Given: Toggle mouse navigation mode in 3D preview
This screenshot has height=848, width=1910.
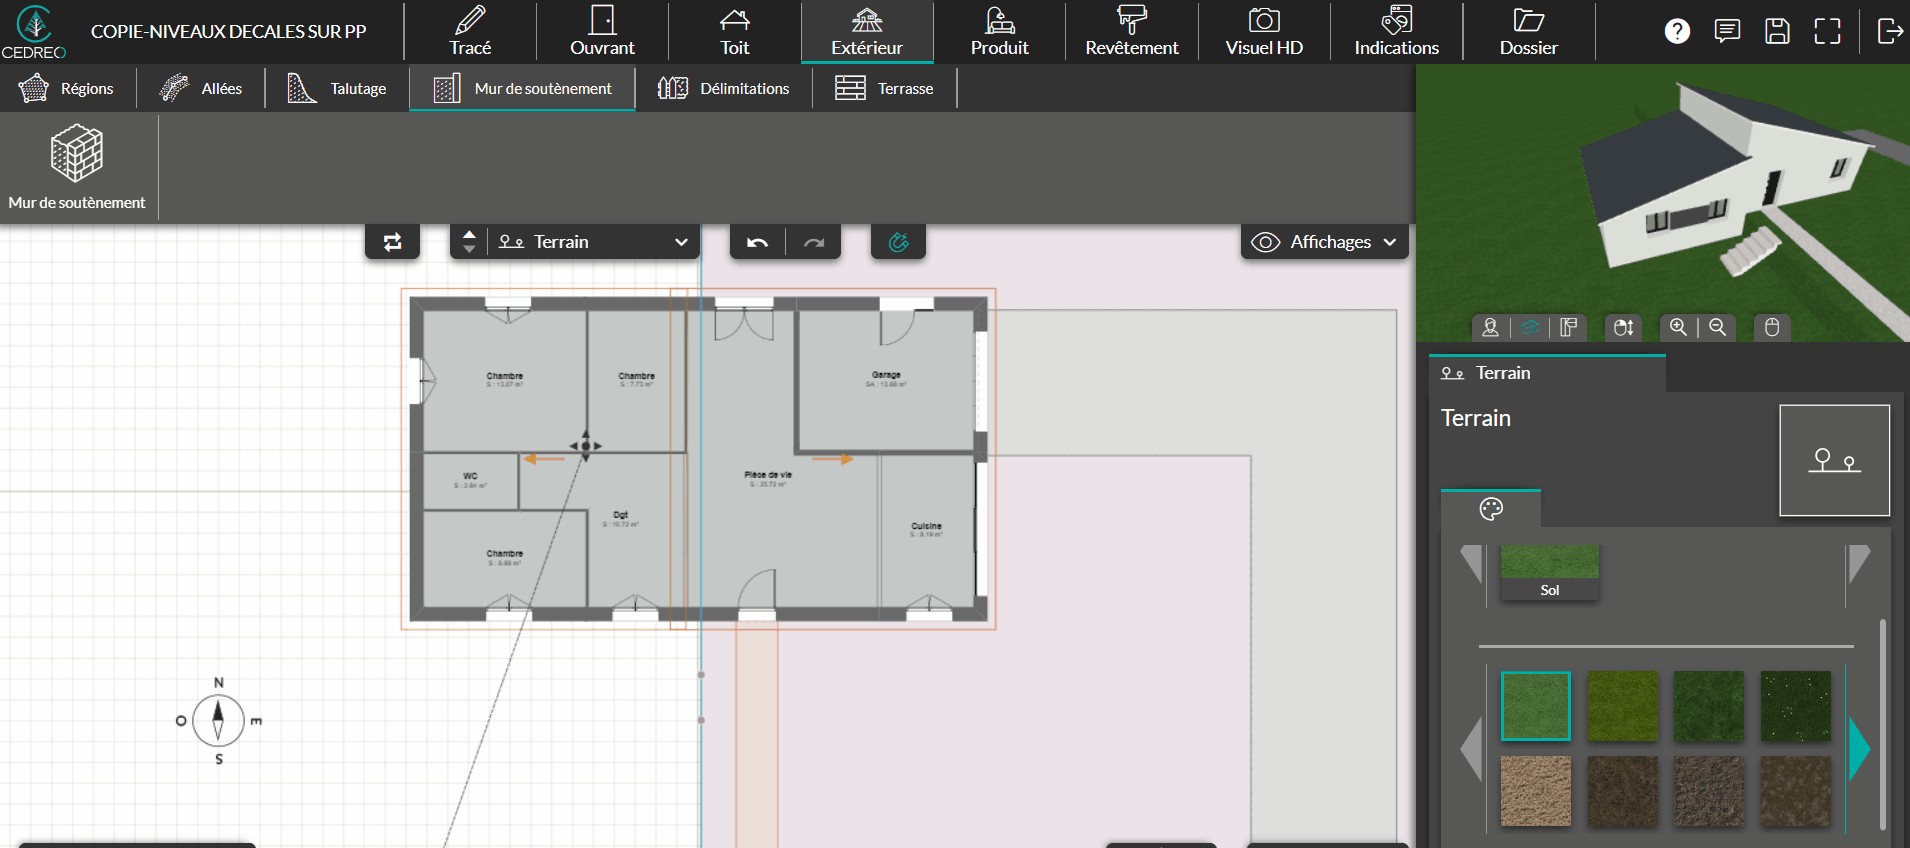Looking at the screenshot, I should [x=1771, y=327].
